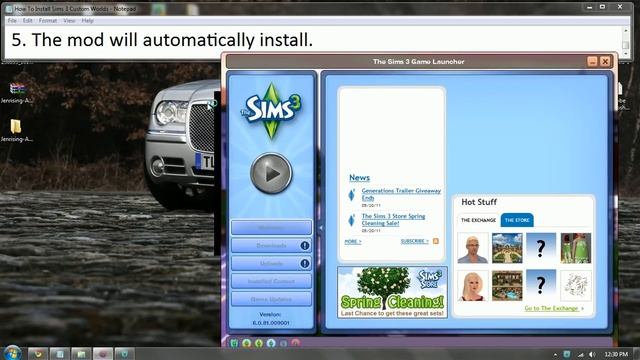Switch to The Store tab
This screenshot has width=640, height=360.
pos(517,220)
